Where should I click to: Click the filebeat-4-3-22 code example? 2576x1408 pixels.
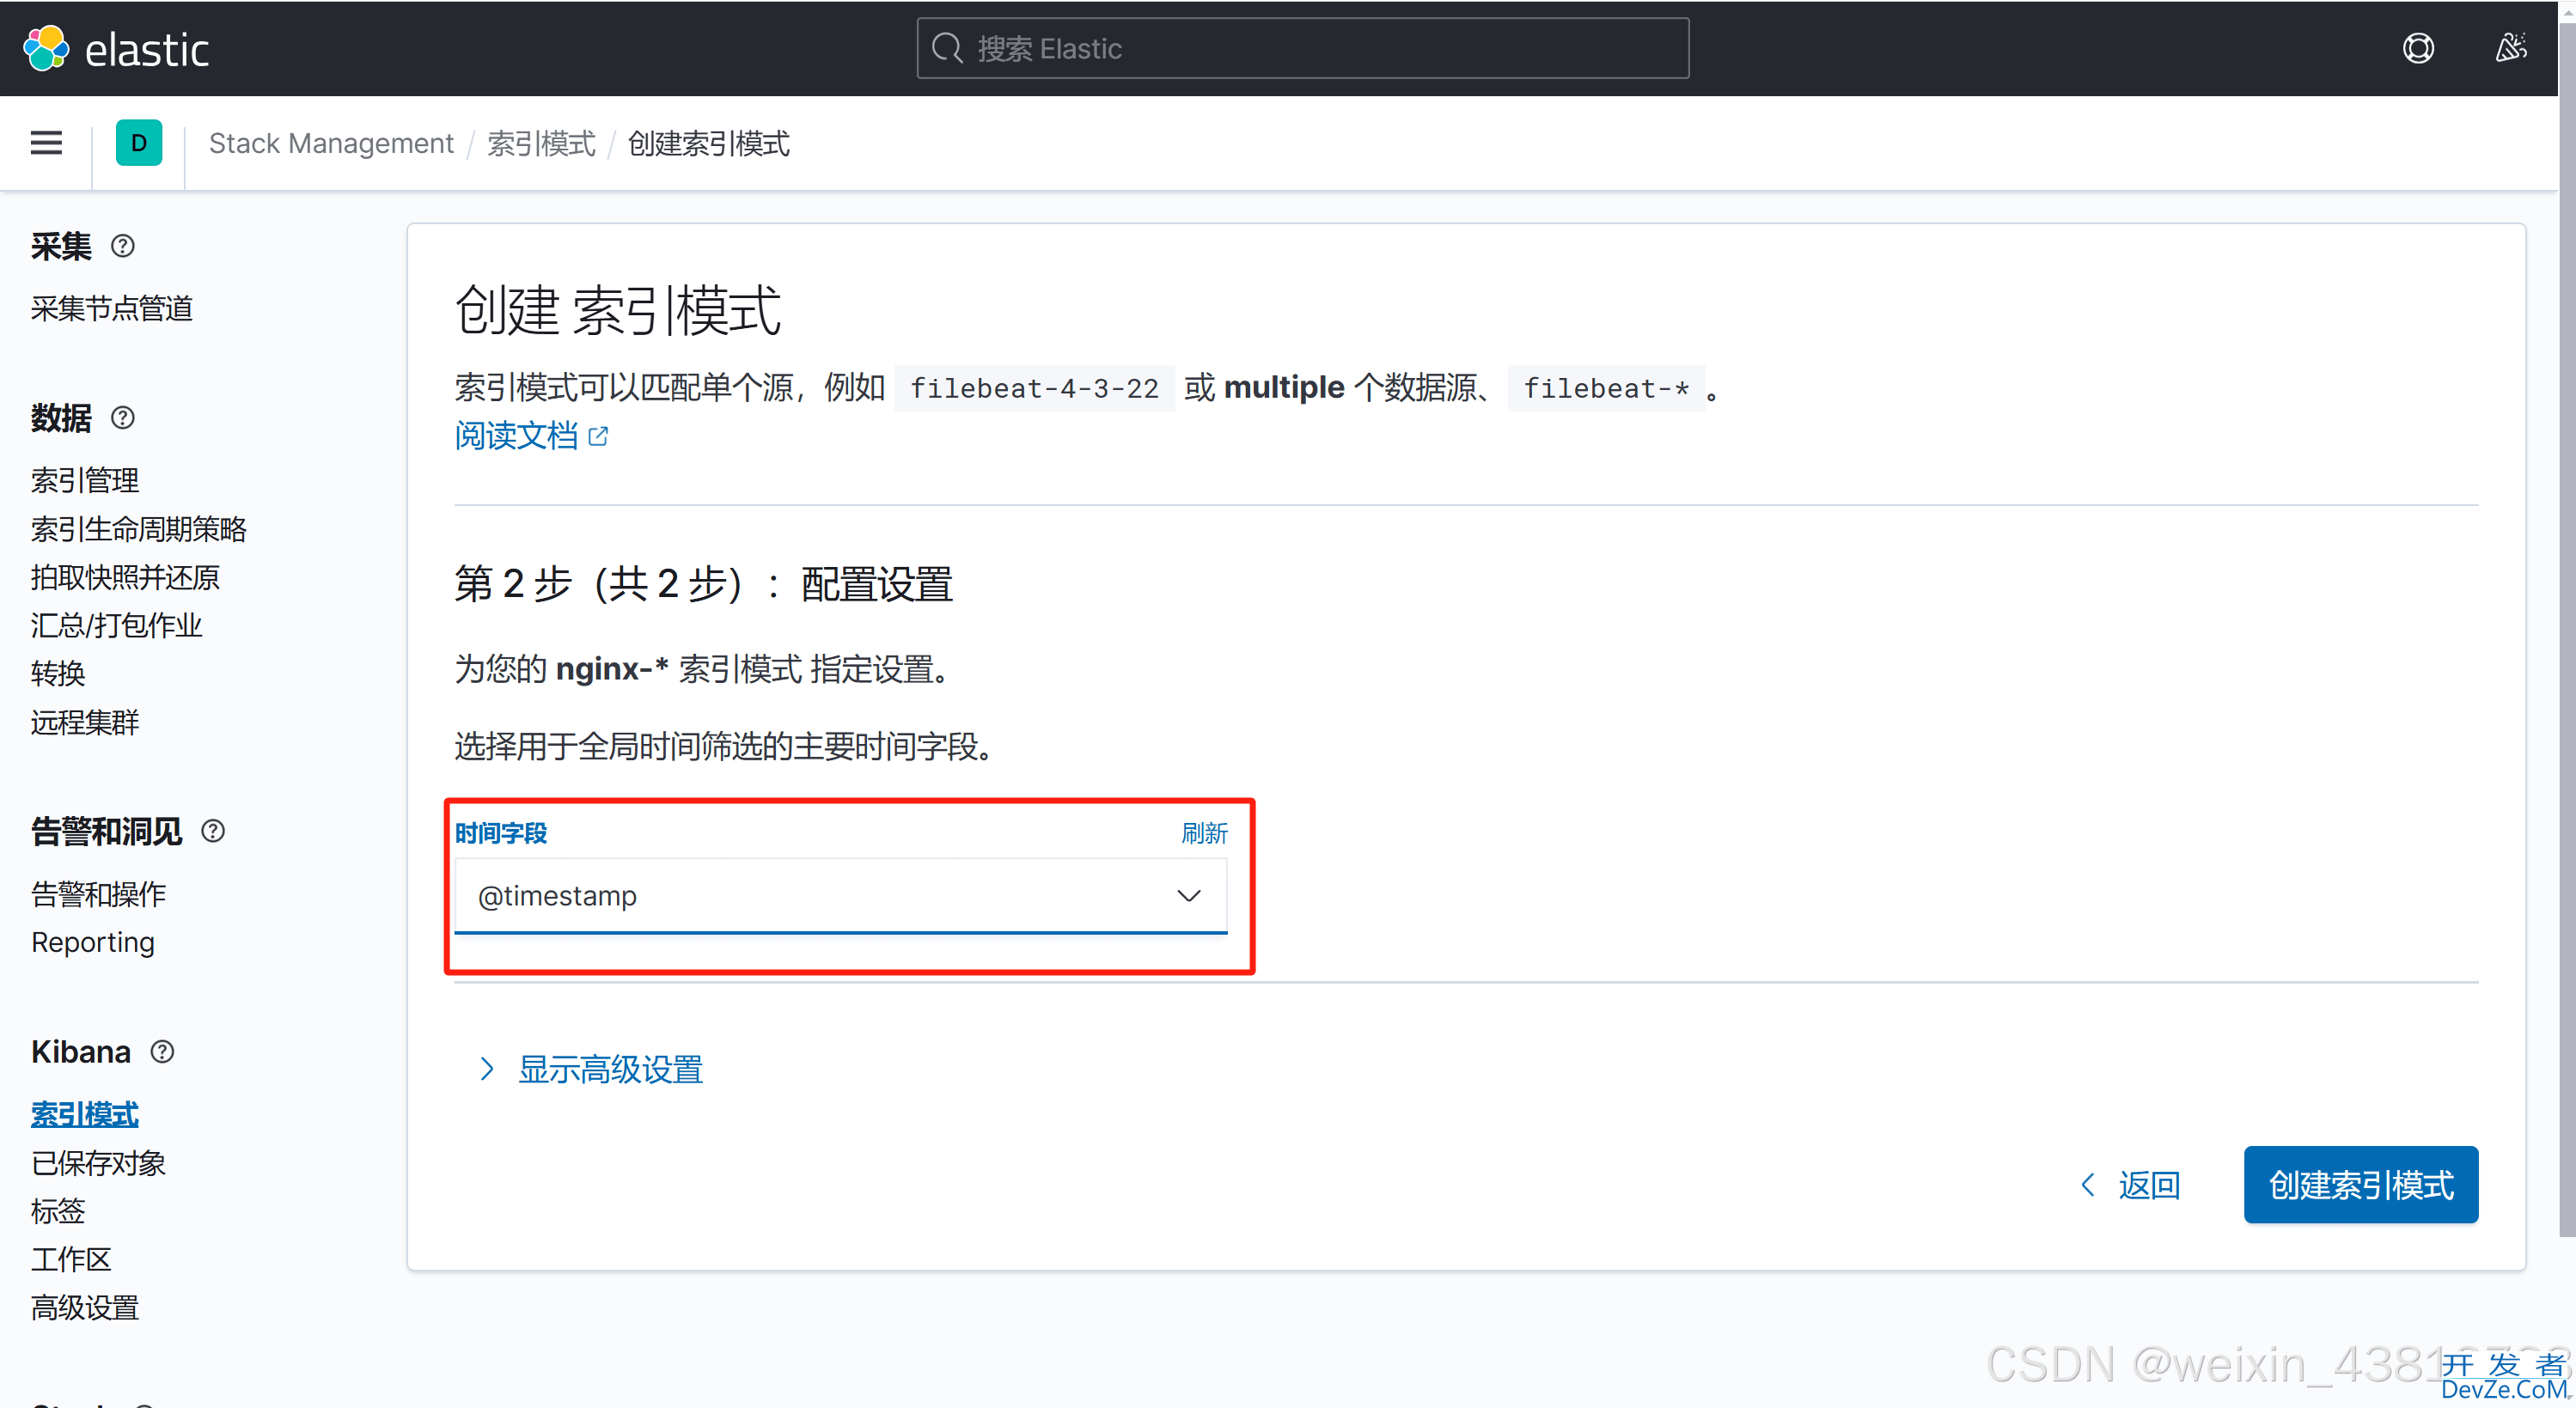[1034, 388]
